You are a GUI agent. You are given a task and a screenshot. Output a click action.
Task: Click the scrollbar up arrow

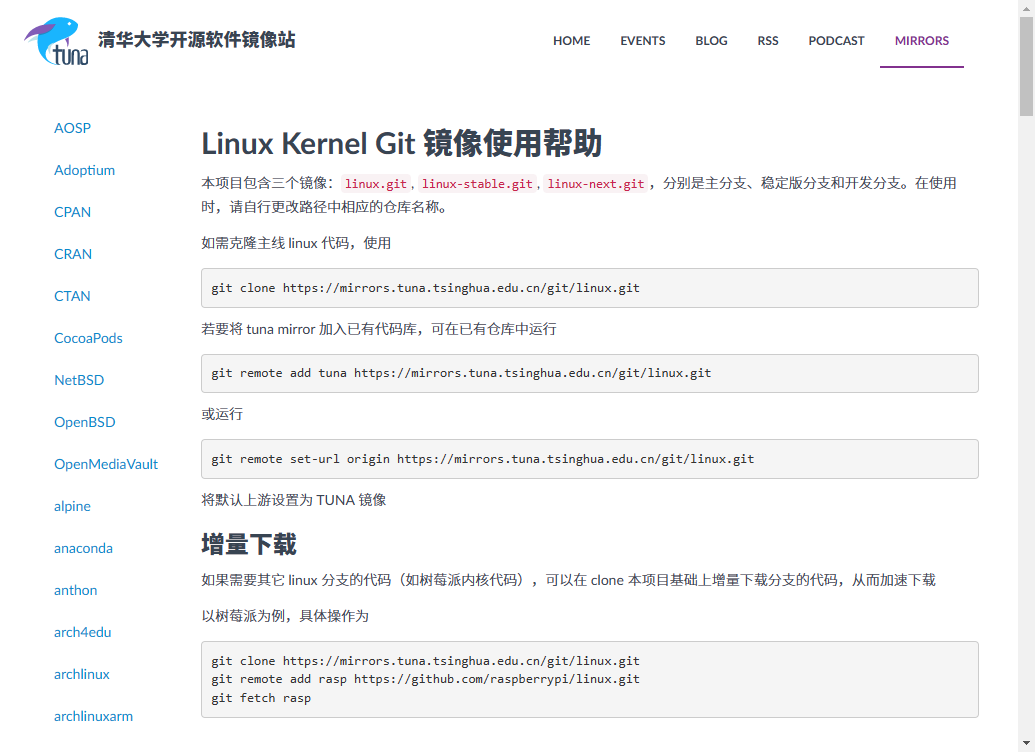pyautogui.click(x=1026, y=7)
